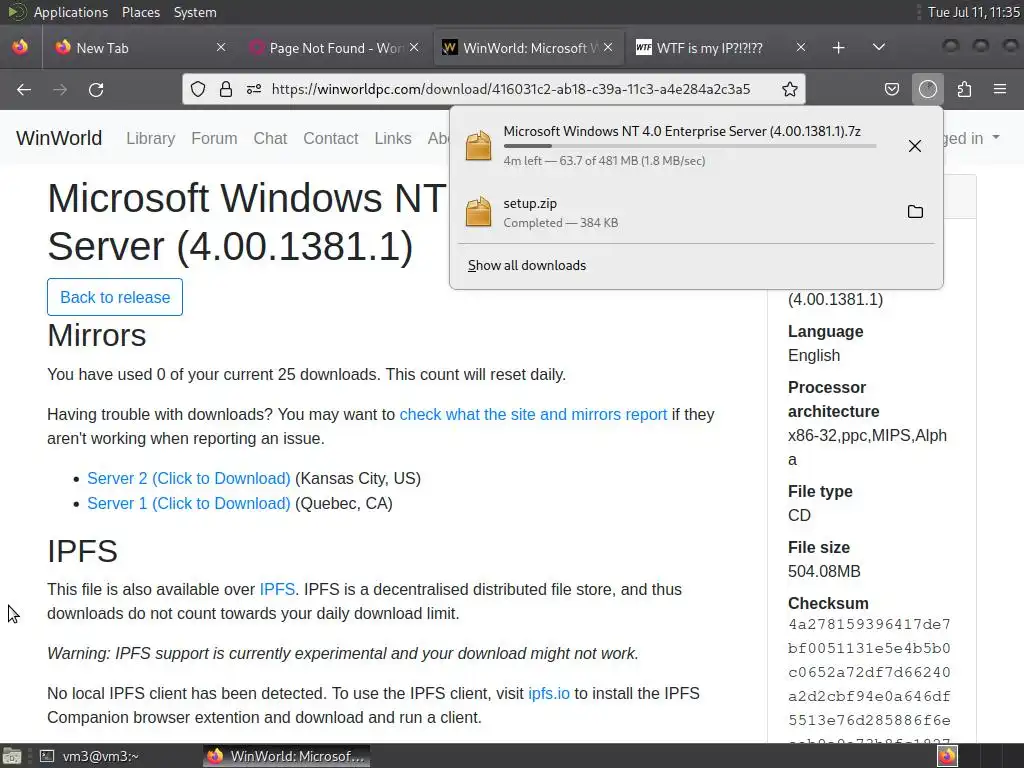Viewport: 1024px width, 768px height.
Task: Open the System menu
Action: (x=195, y=12)
